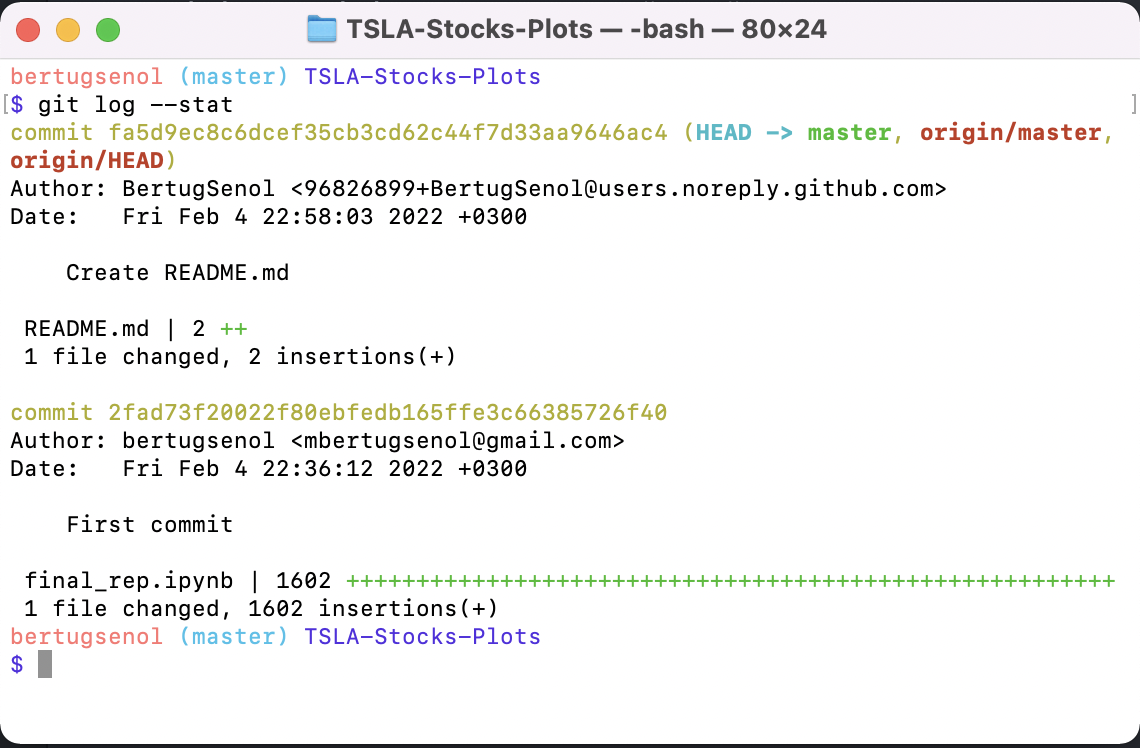This screenshot has width=1140, height=748.
Task: Click the final '$' prompt symbol
Action: tap(17, 664)
